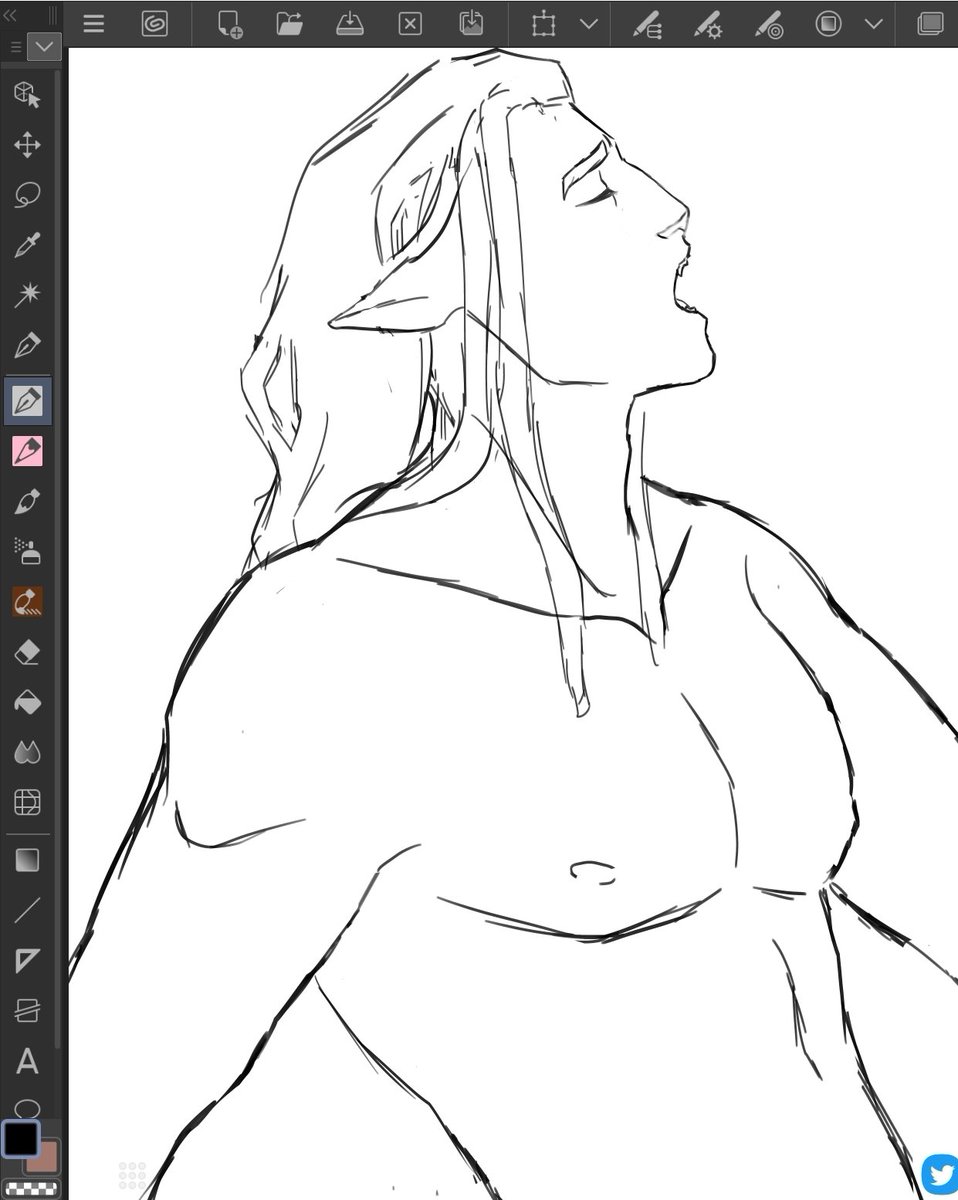Screen dimensions: 958x1200
Task: Select the black main drawing color swatch
Action: coord(20,1138)
